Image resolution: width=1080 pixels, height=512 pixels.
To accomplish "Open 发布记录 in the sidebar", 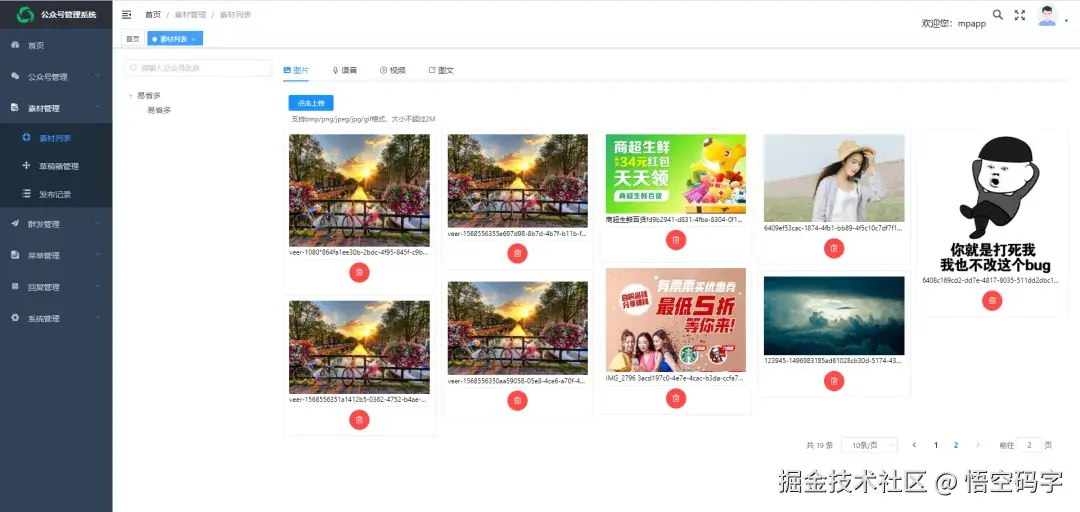I will tap(56, 194).
